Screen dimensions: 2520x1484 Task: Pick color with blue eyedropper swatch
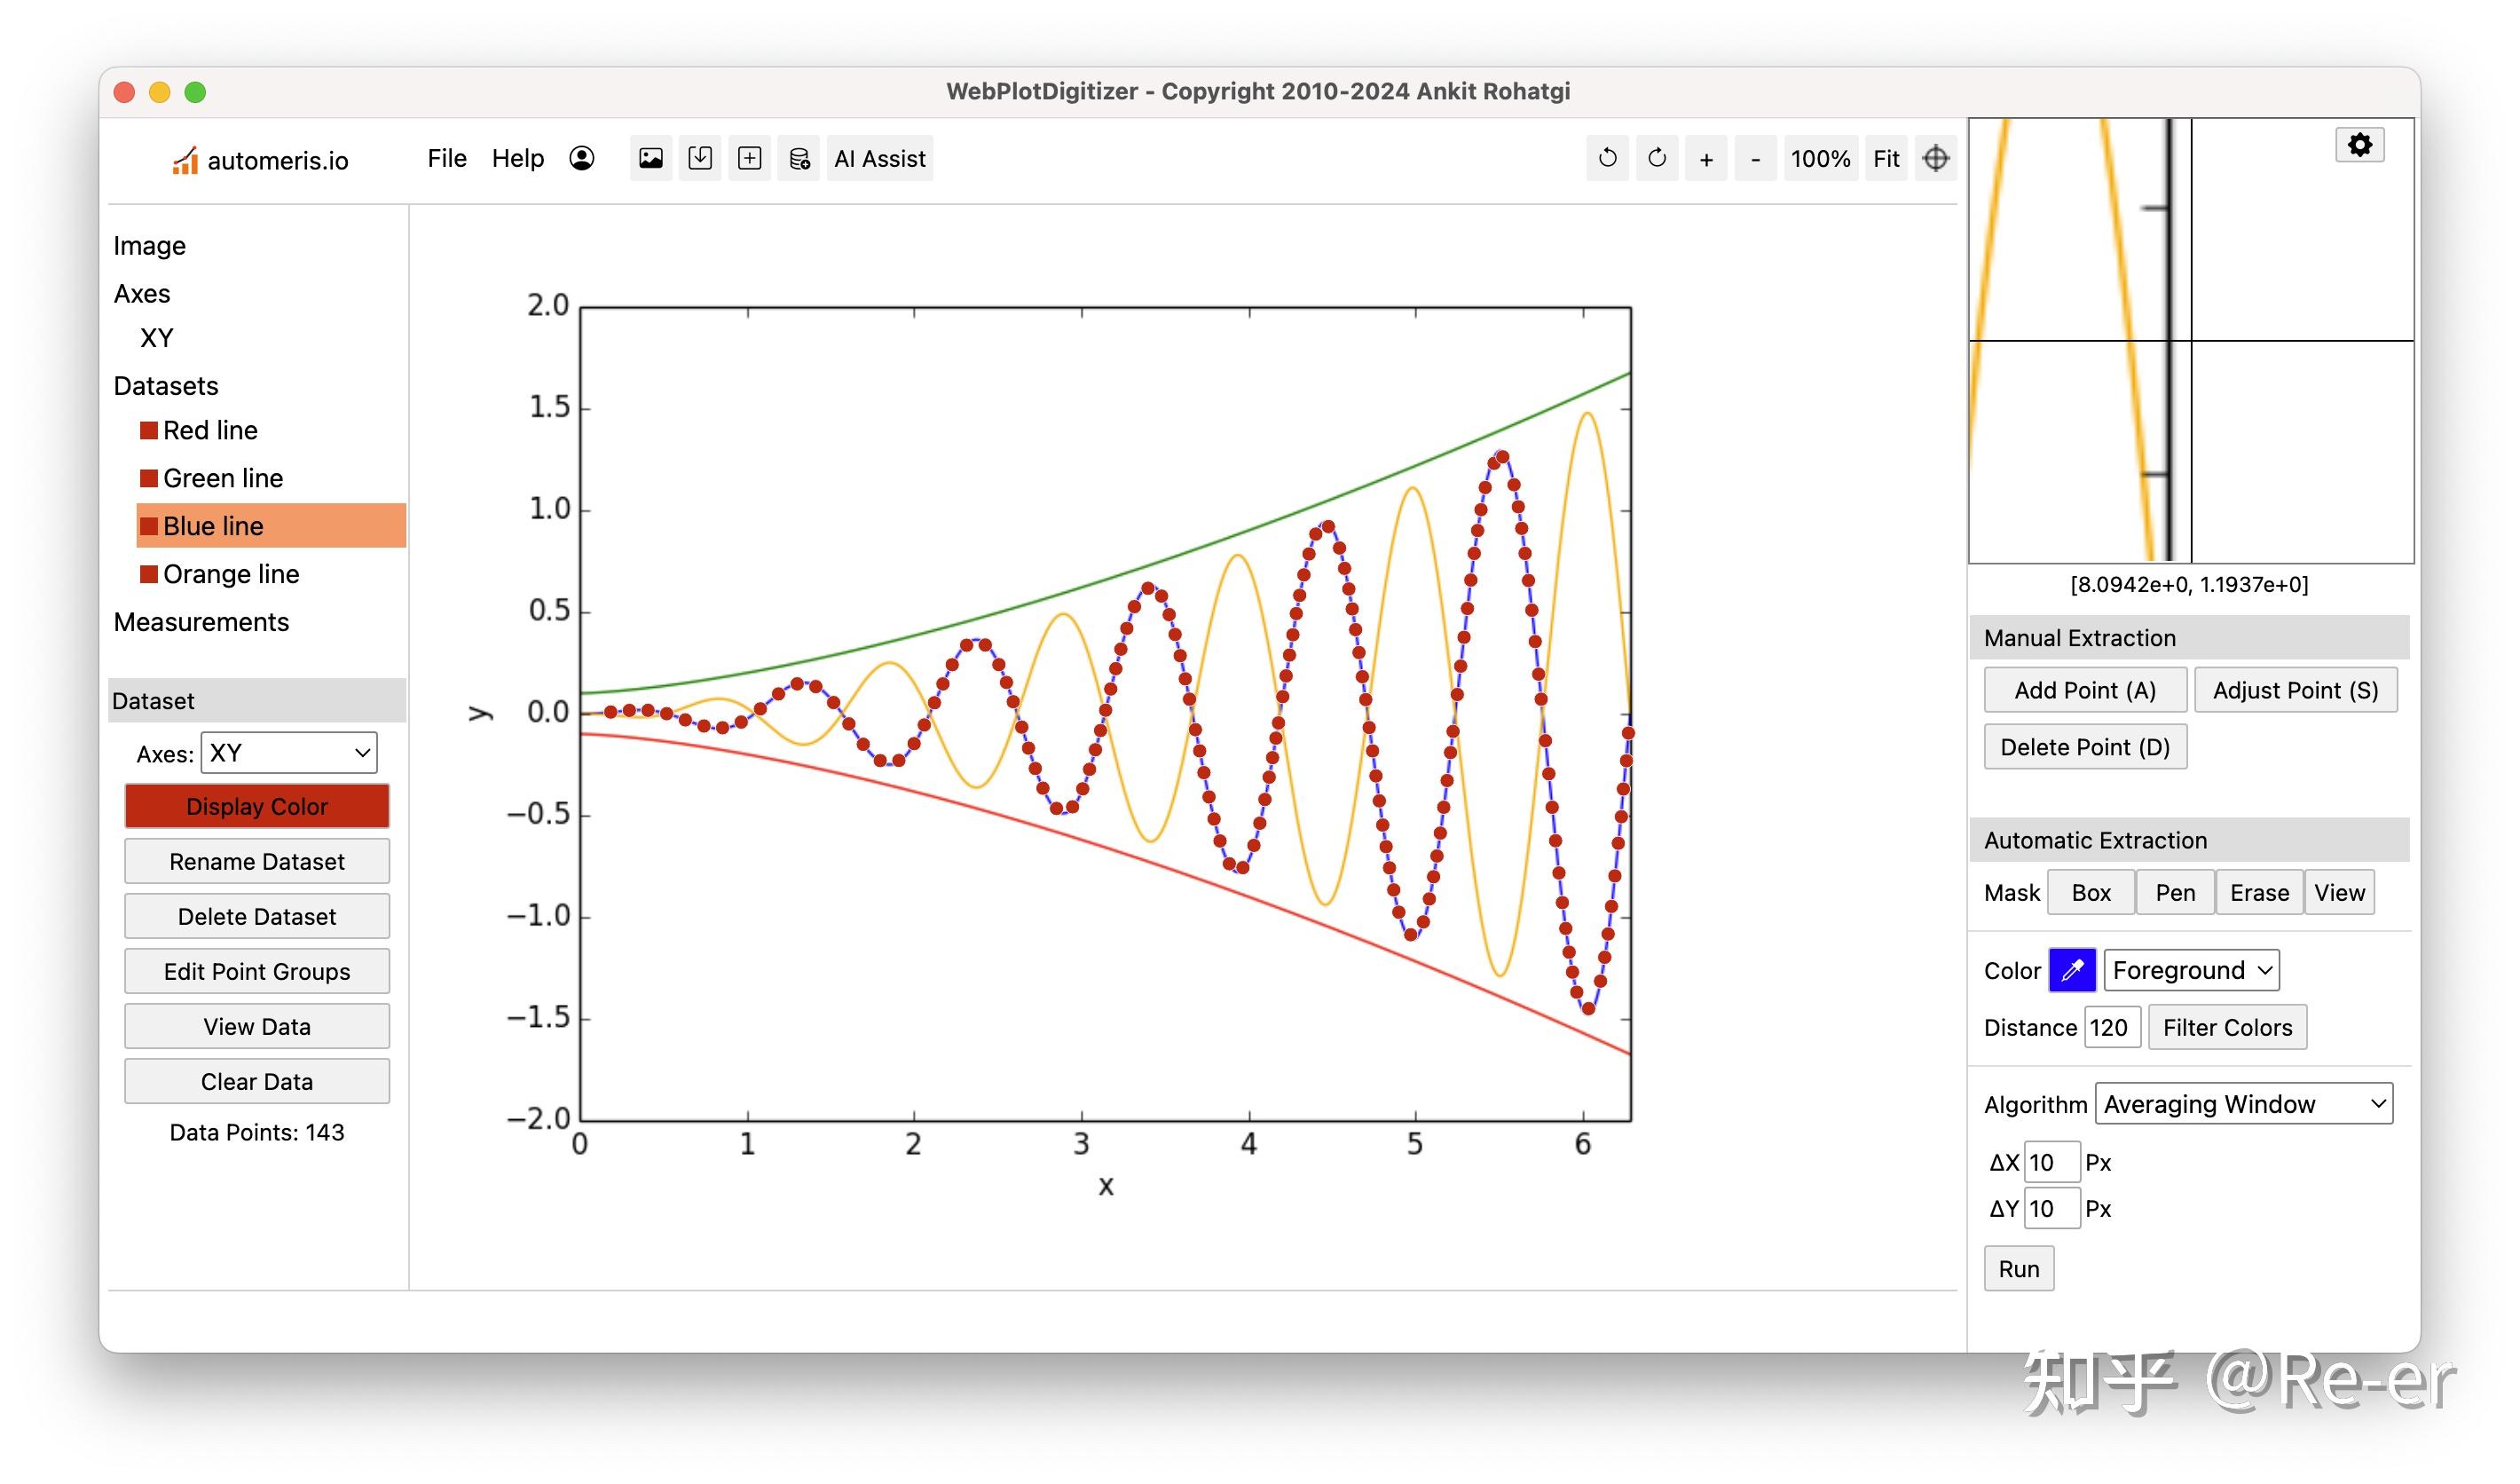tap(2071, 970)
